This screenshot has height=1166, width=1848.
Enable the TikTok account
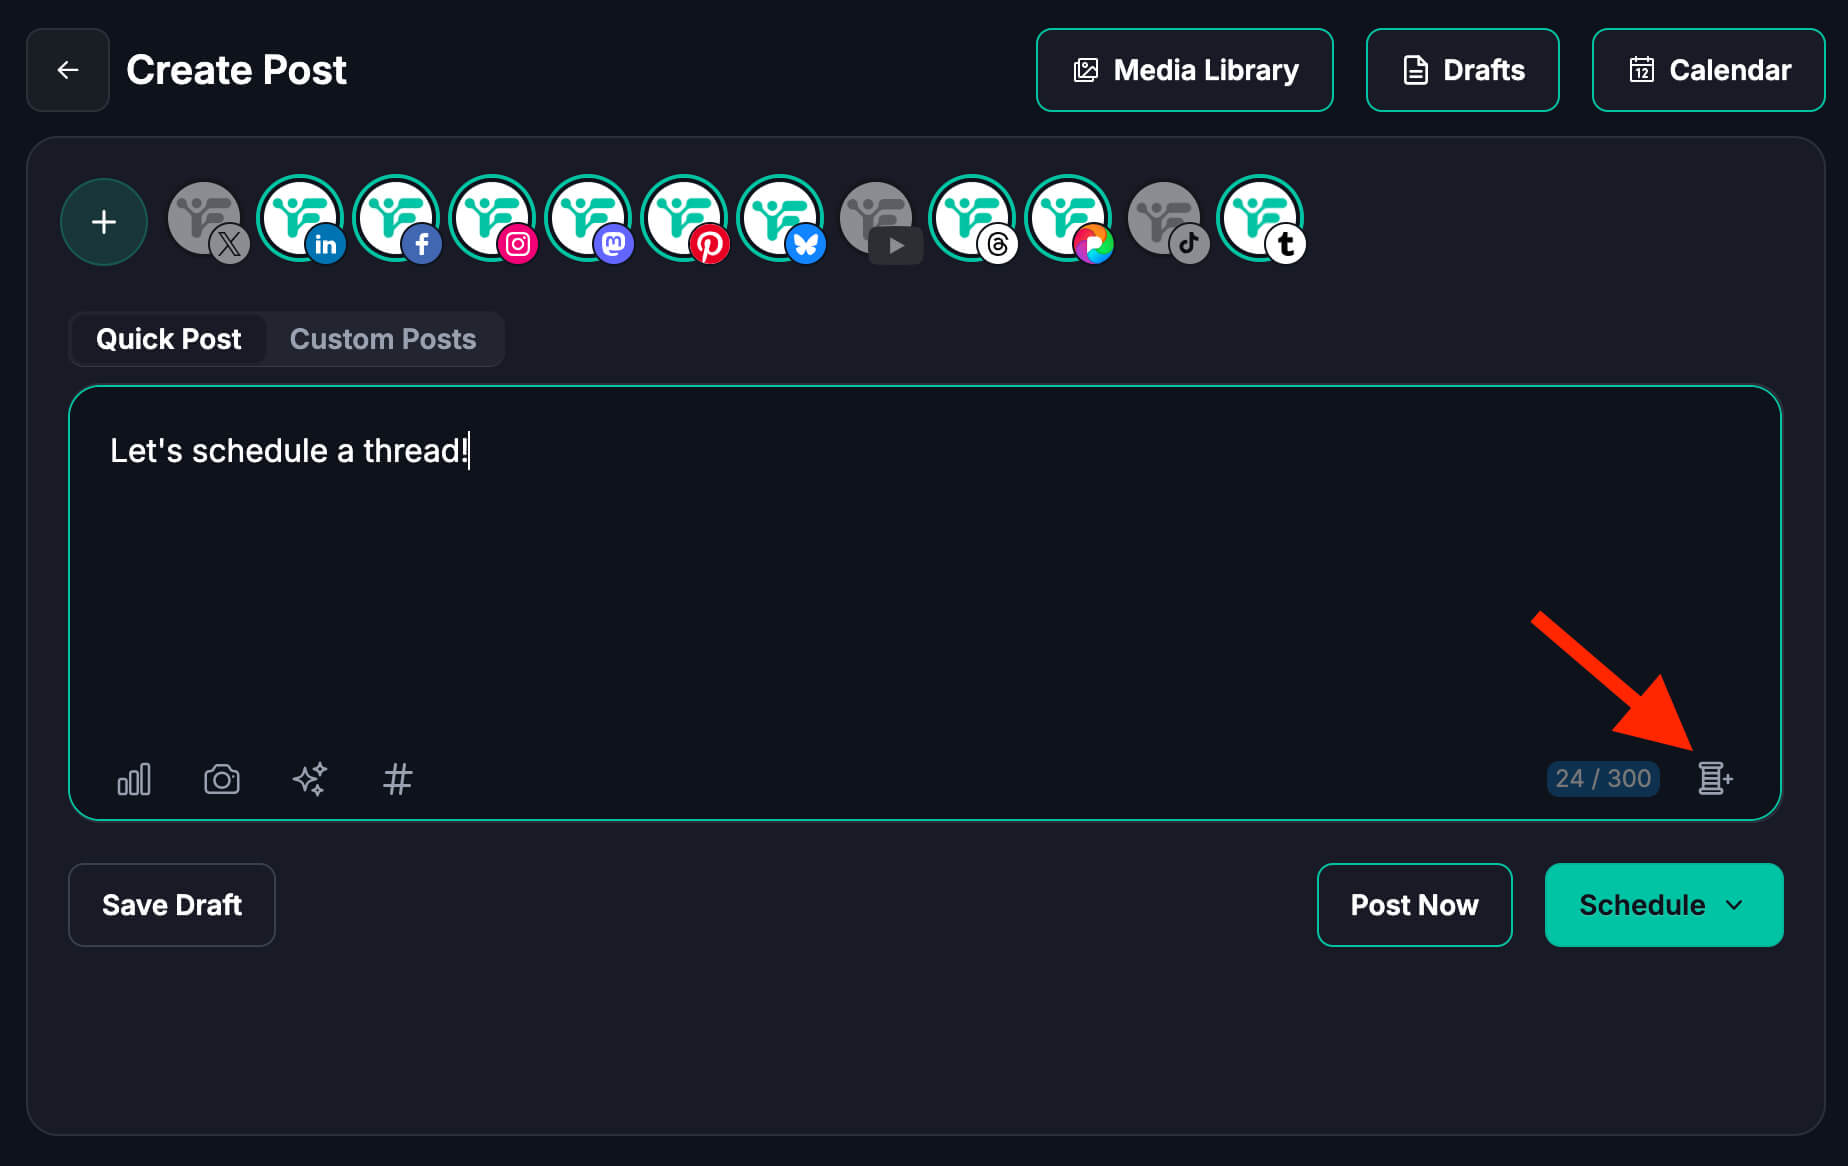click(x=1166, y=220)
